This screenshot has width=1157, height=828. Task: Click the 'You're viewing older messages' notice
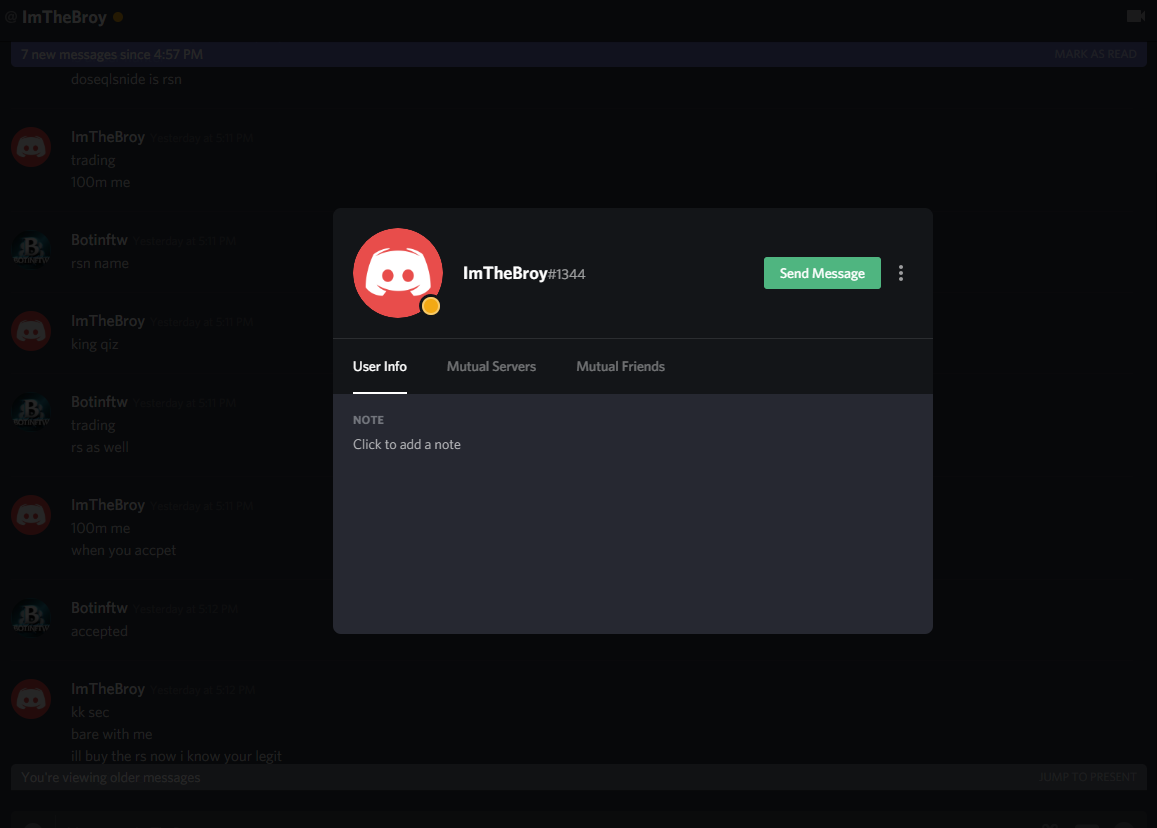point(111,777)
